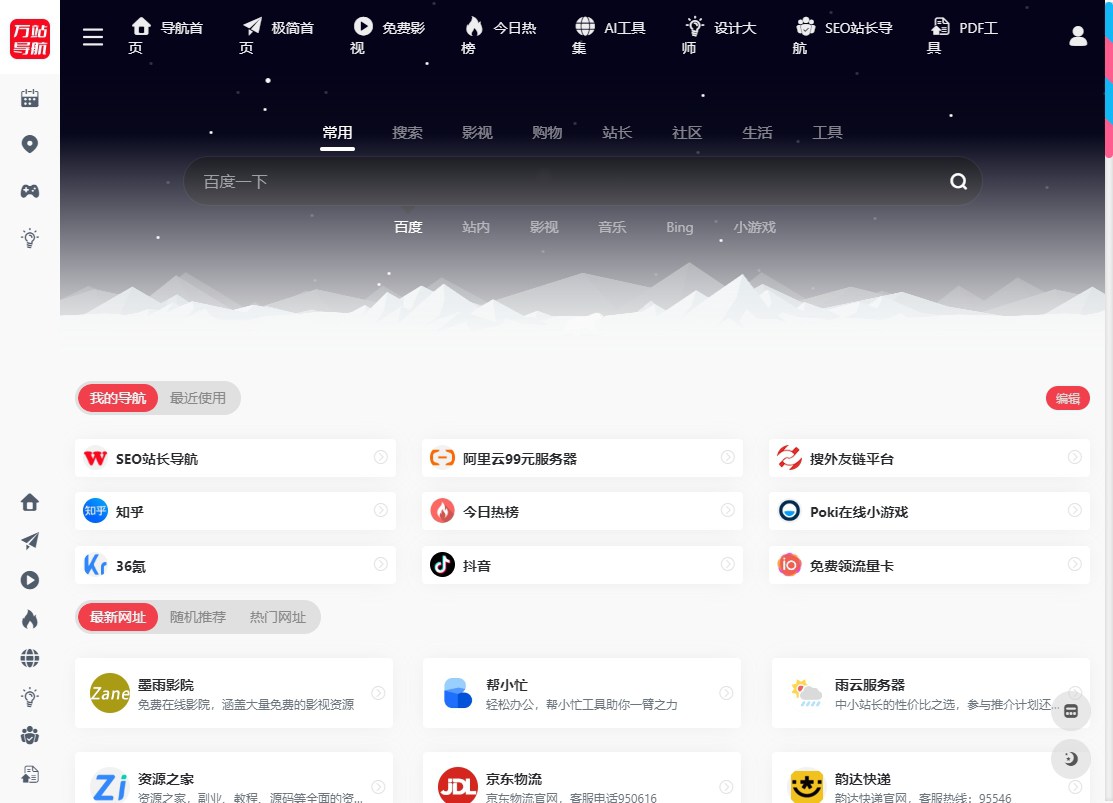This screenshot has height=803, width=1113.
Task: Choose 小游戏 search engine option
Action: point(755,227)
